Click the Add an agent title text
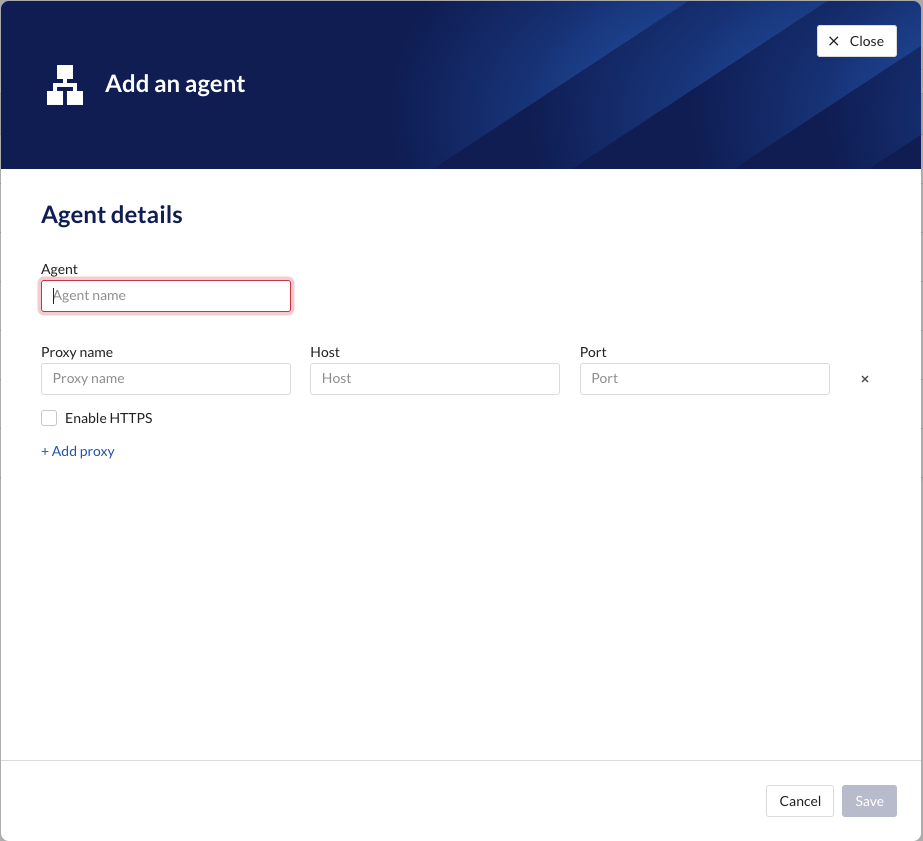923x841 pixels. coord(175,84)
